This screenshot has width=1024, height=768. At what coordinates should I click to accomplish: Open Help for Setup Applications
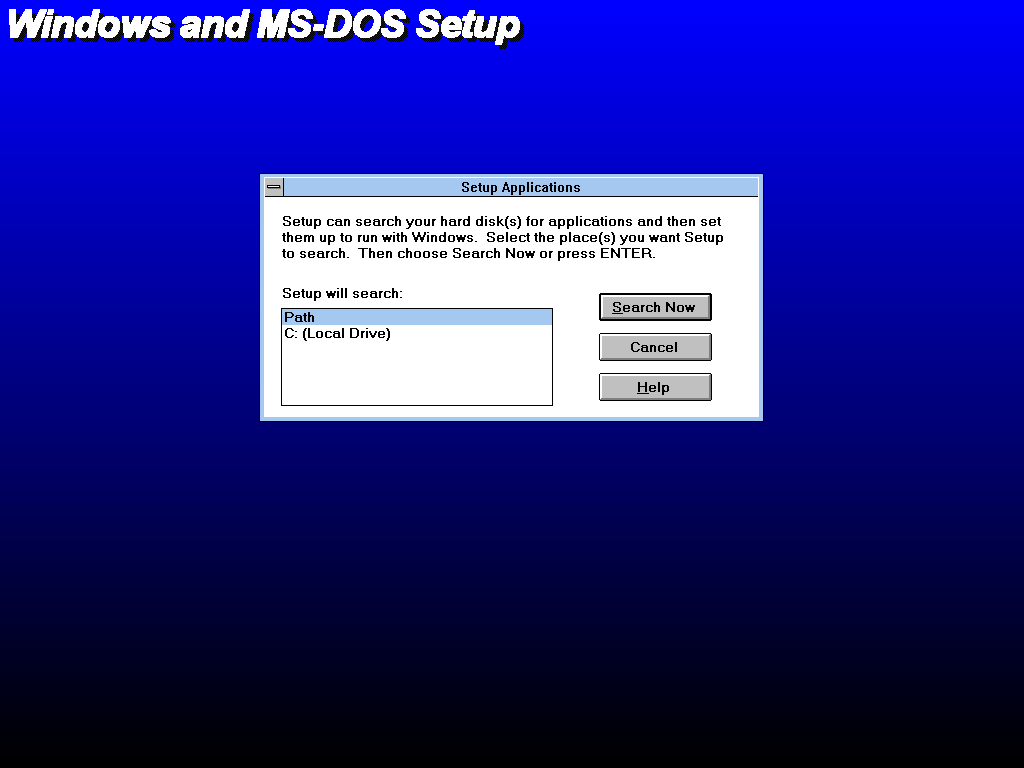(x=655, y=387)
